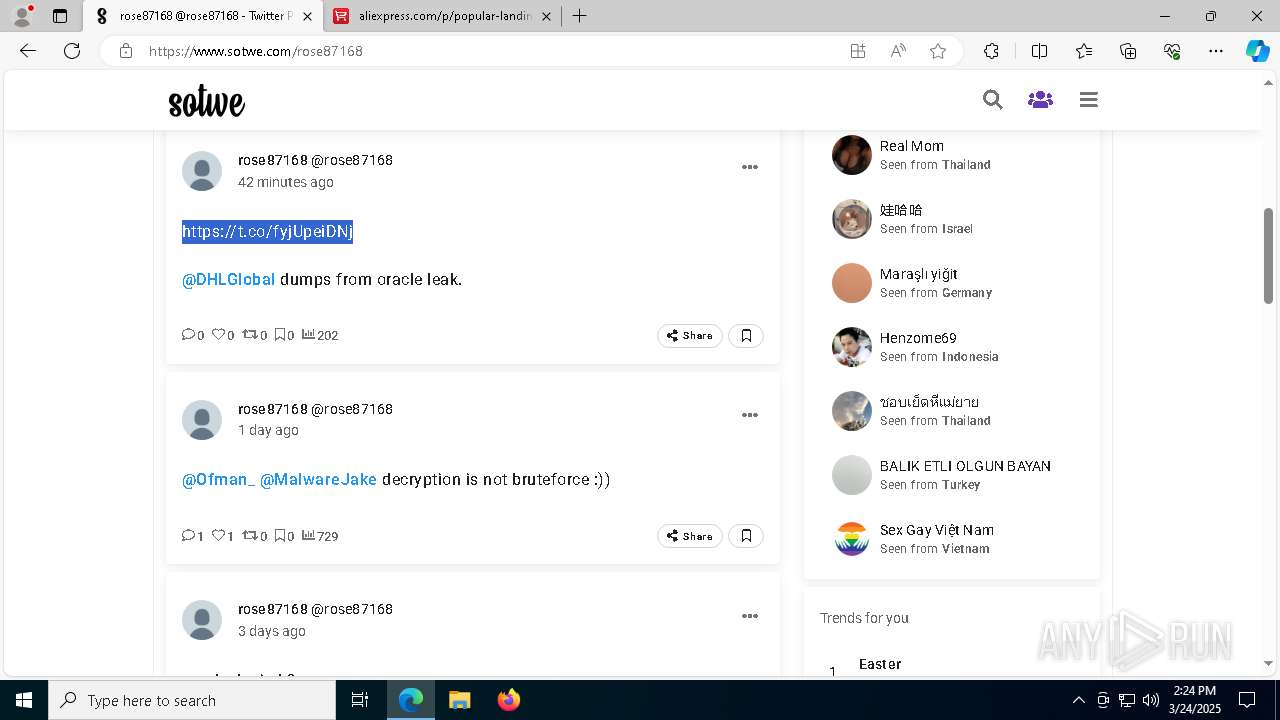Activate Read aloud in address bar
Screen dimensions: 1280x720
pos(898,51)
